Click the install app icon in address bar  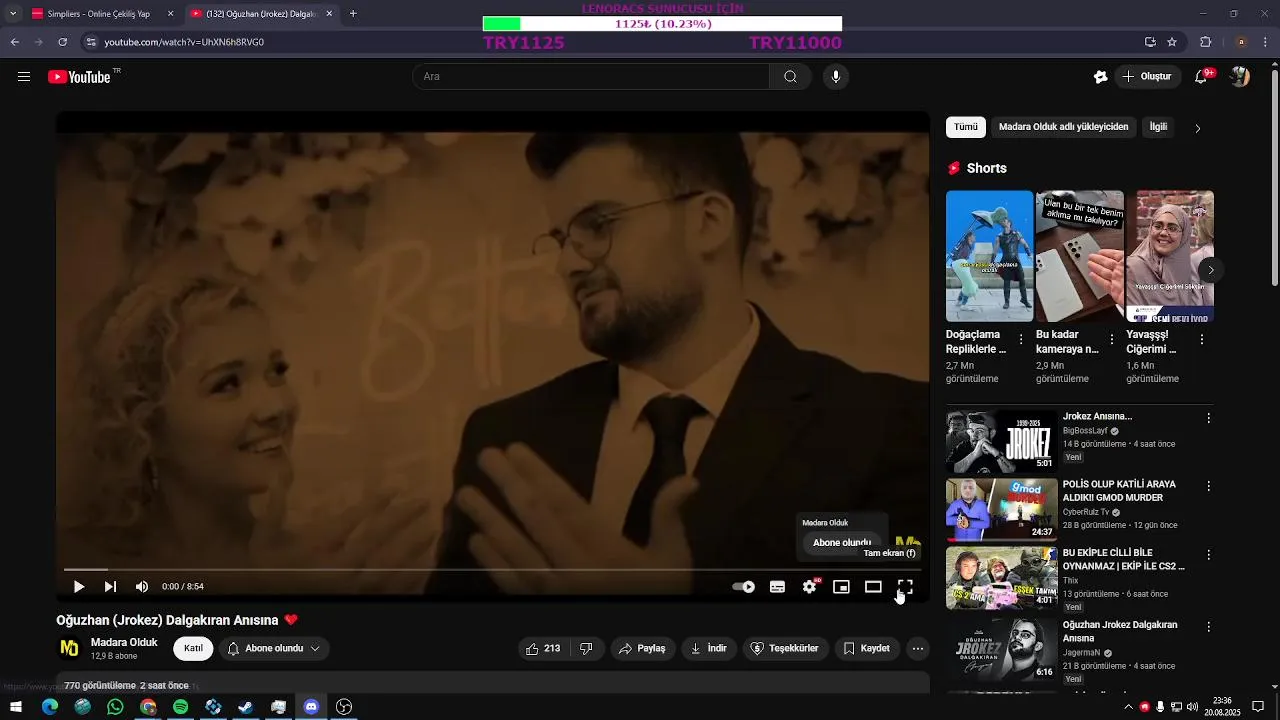tap(1150, 42)
